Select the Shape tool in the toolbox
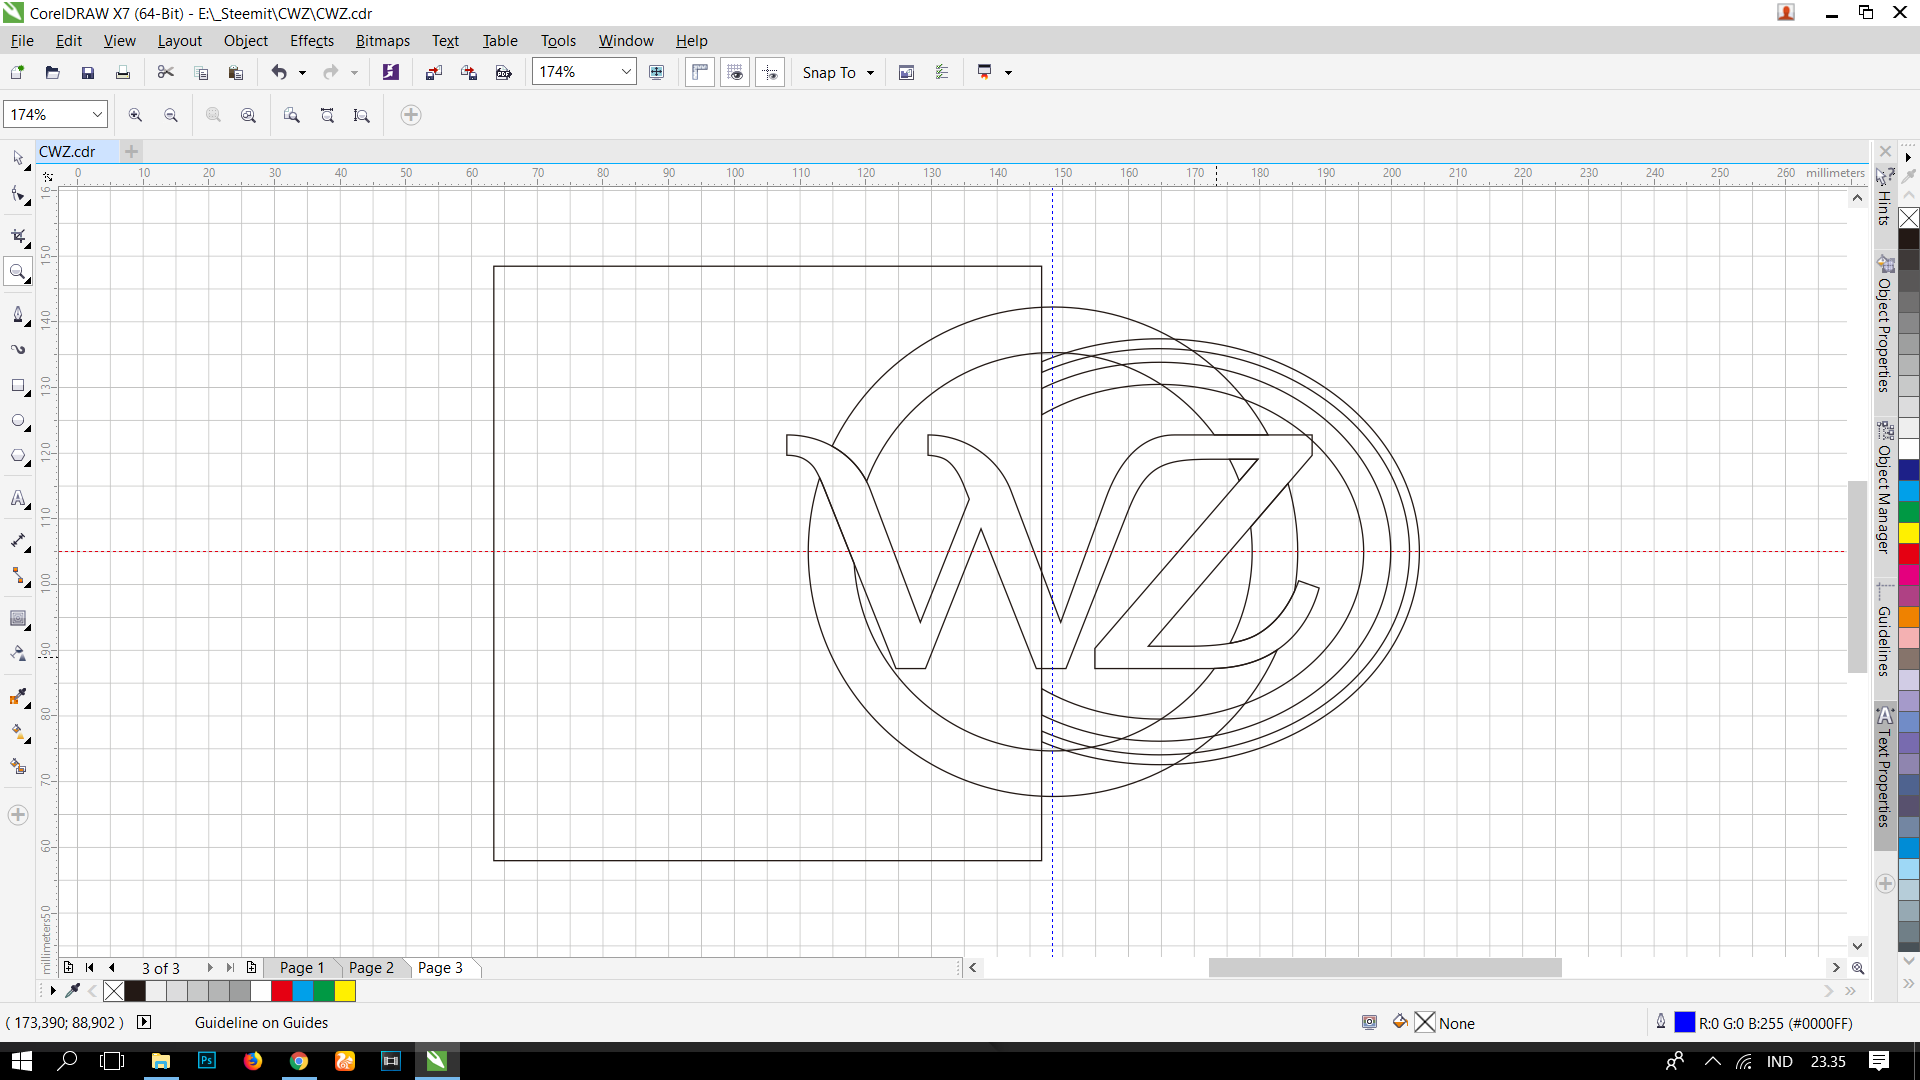Screen dimensions: 1920x1080 click(18, 195)
